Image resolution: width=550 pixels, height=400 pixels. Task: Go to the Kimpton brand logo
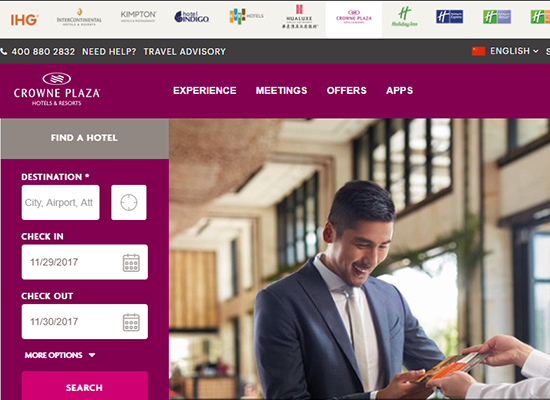(138, 16)
